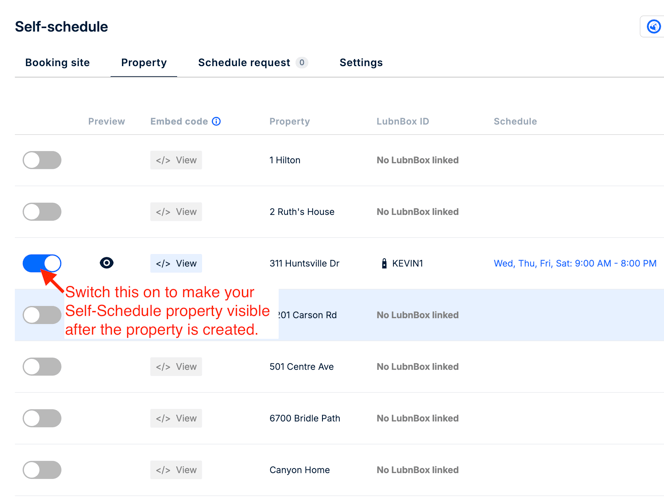664x497 pixels.
Task: Switch on the 6700 Bridle Path toggle
Action: click(42, 418)
